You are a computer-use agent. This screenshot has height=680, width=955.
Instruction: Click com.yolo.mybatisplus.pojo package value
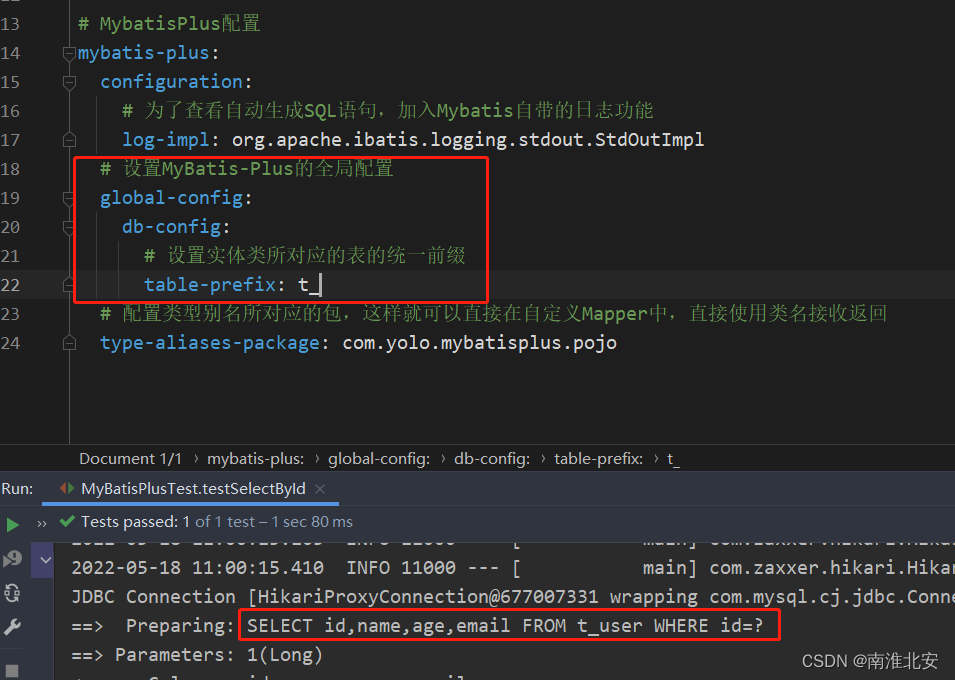coord(479,343)
